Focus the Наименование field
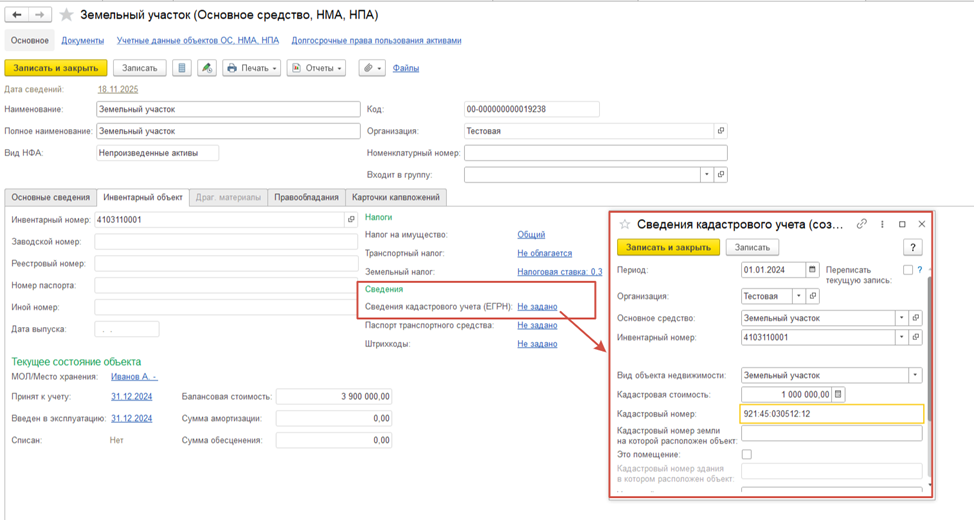This screenshot has width=974, height=520. [228, 109]
